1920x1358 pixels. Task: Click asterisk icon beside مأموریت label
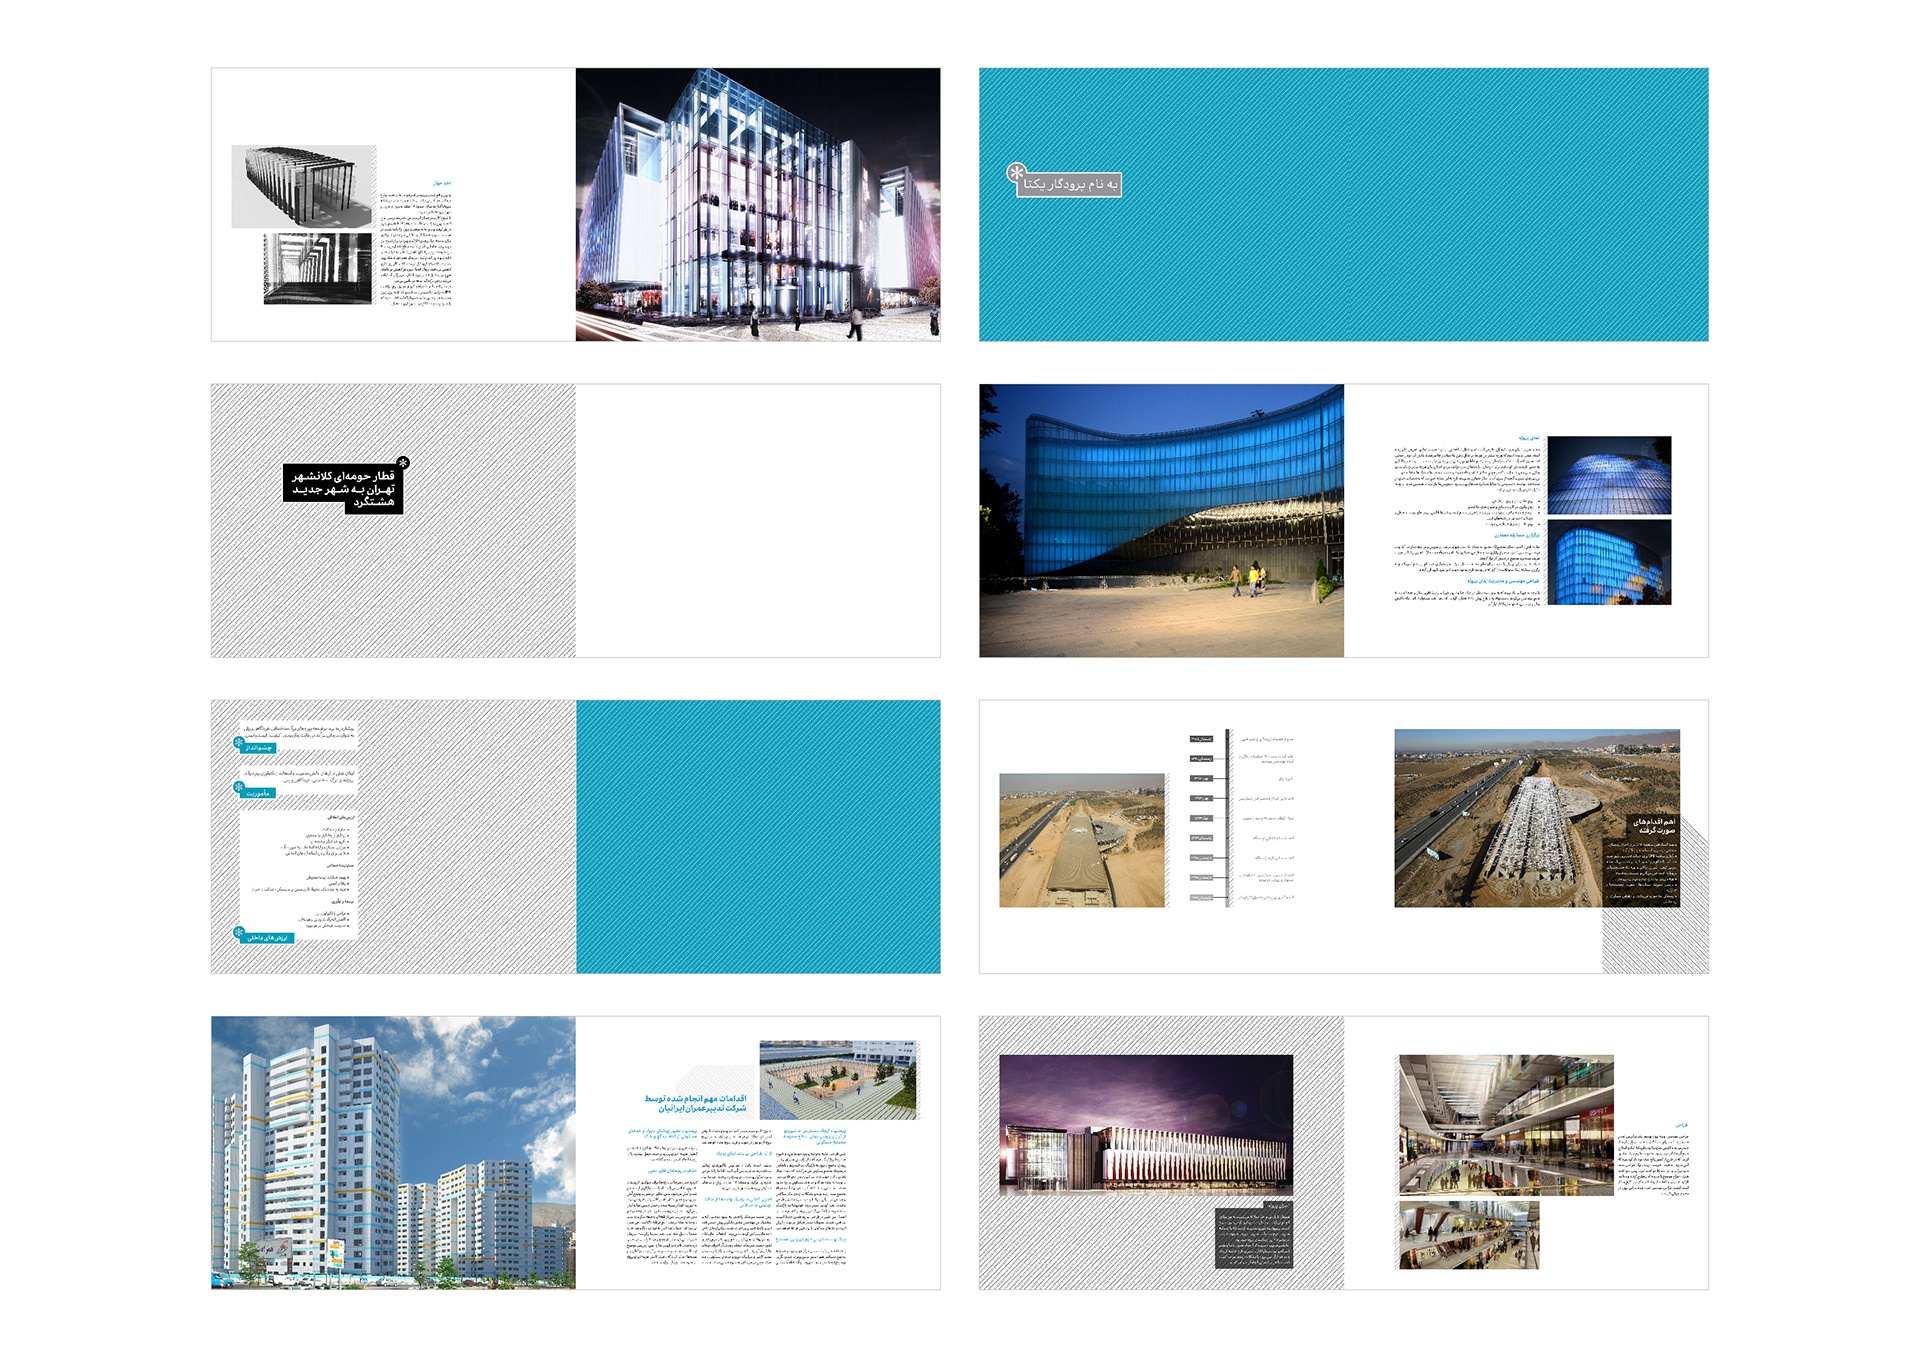click(x=239, y=788)
